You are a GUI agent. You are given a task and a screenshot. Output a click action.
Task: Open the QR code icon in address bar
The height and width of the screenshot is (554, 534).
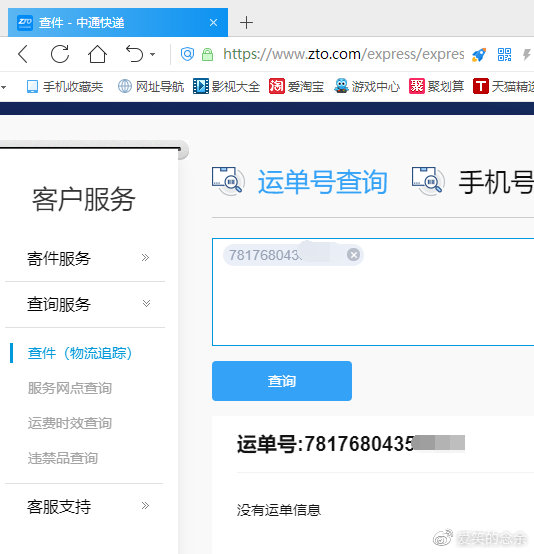click(504, 54)
